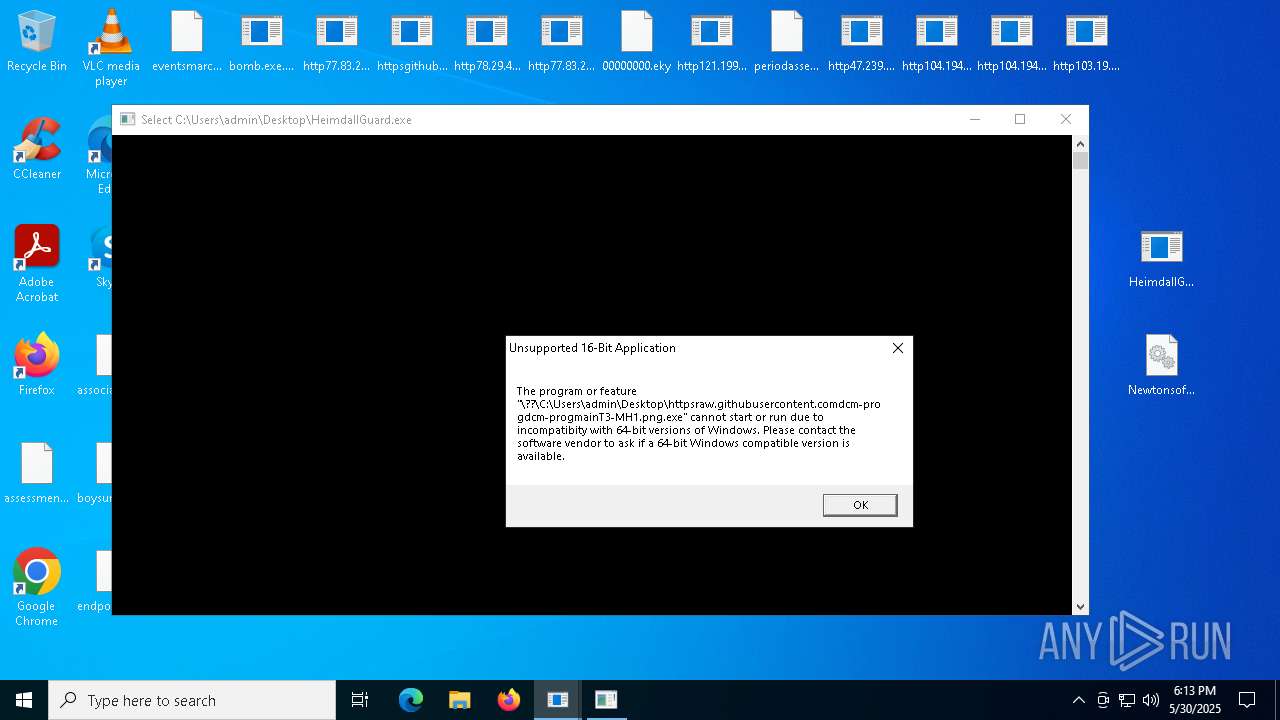Open Firefox from the taskbar

509,700
